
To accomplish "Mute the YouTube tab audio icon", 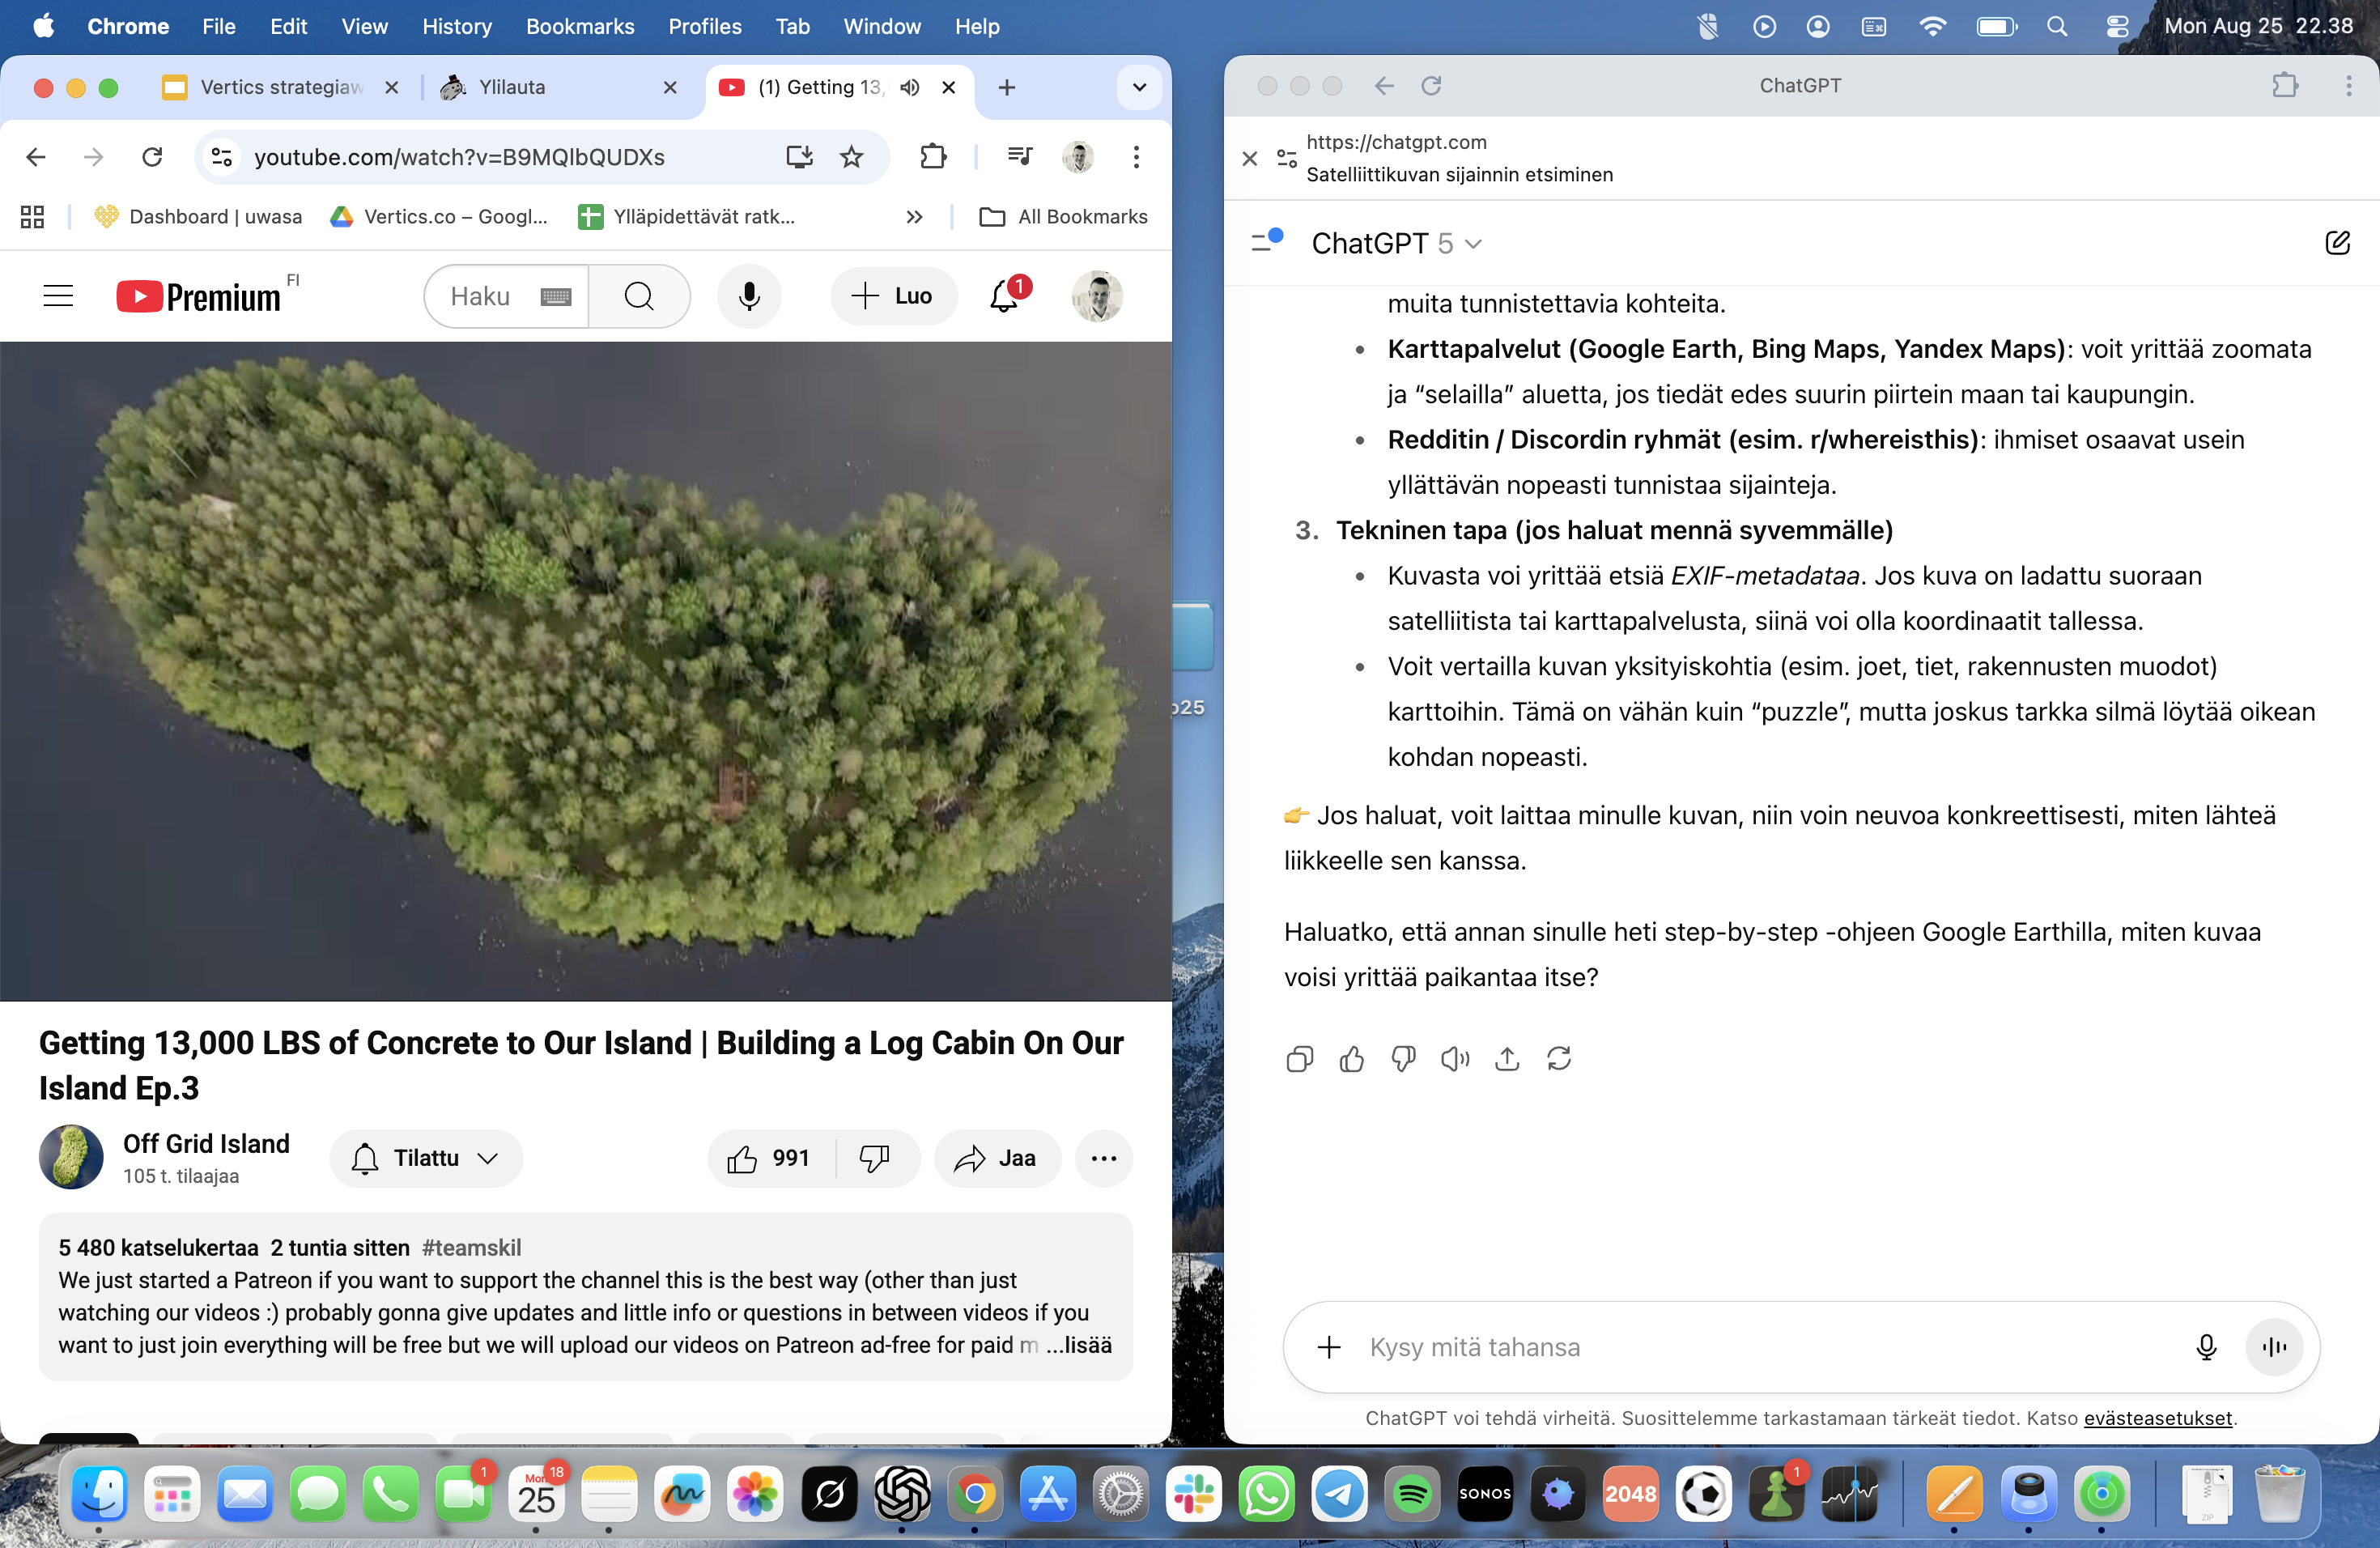I will [x=909, y=87].
